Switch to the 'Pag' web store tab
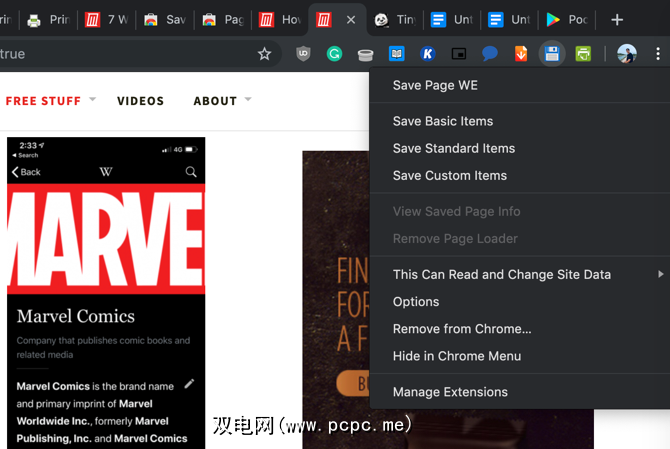The height and width of the screenshot is (449, 670). [223, 20]
